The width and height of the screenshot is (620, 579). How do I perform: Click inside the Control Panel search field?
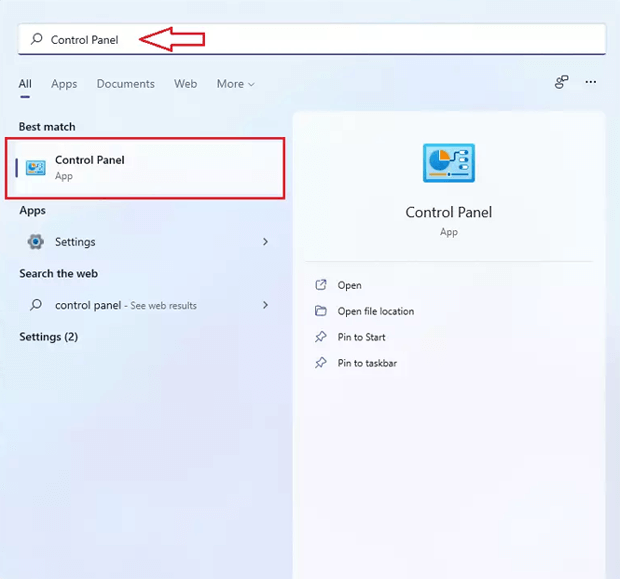[x=350, y=40]
